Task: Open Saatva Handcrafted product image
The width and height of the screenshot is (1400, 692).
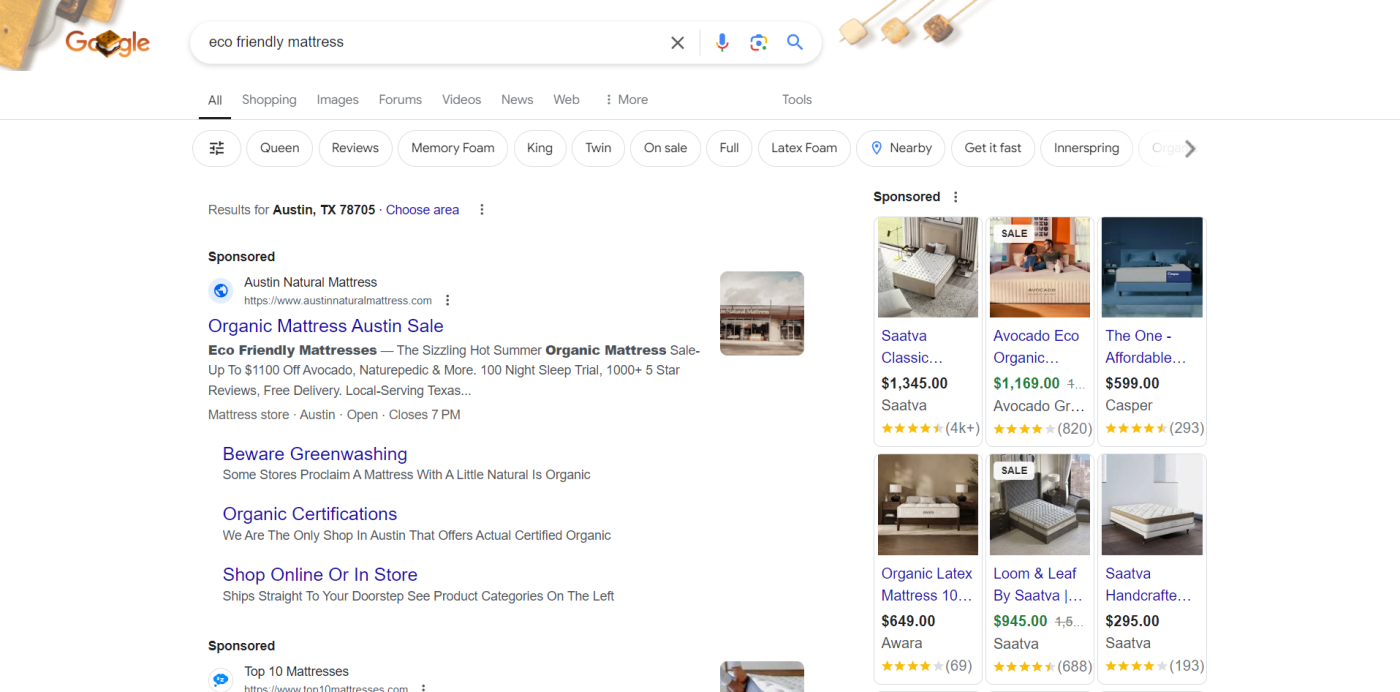Action: tap(1152, 505)
